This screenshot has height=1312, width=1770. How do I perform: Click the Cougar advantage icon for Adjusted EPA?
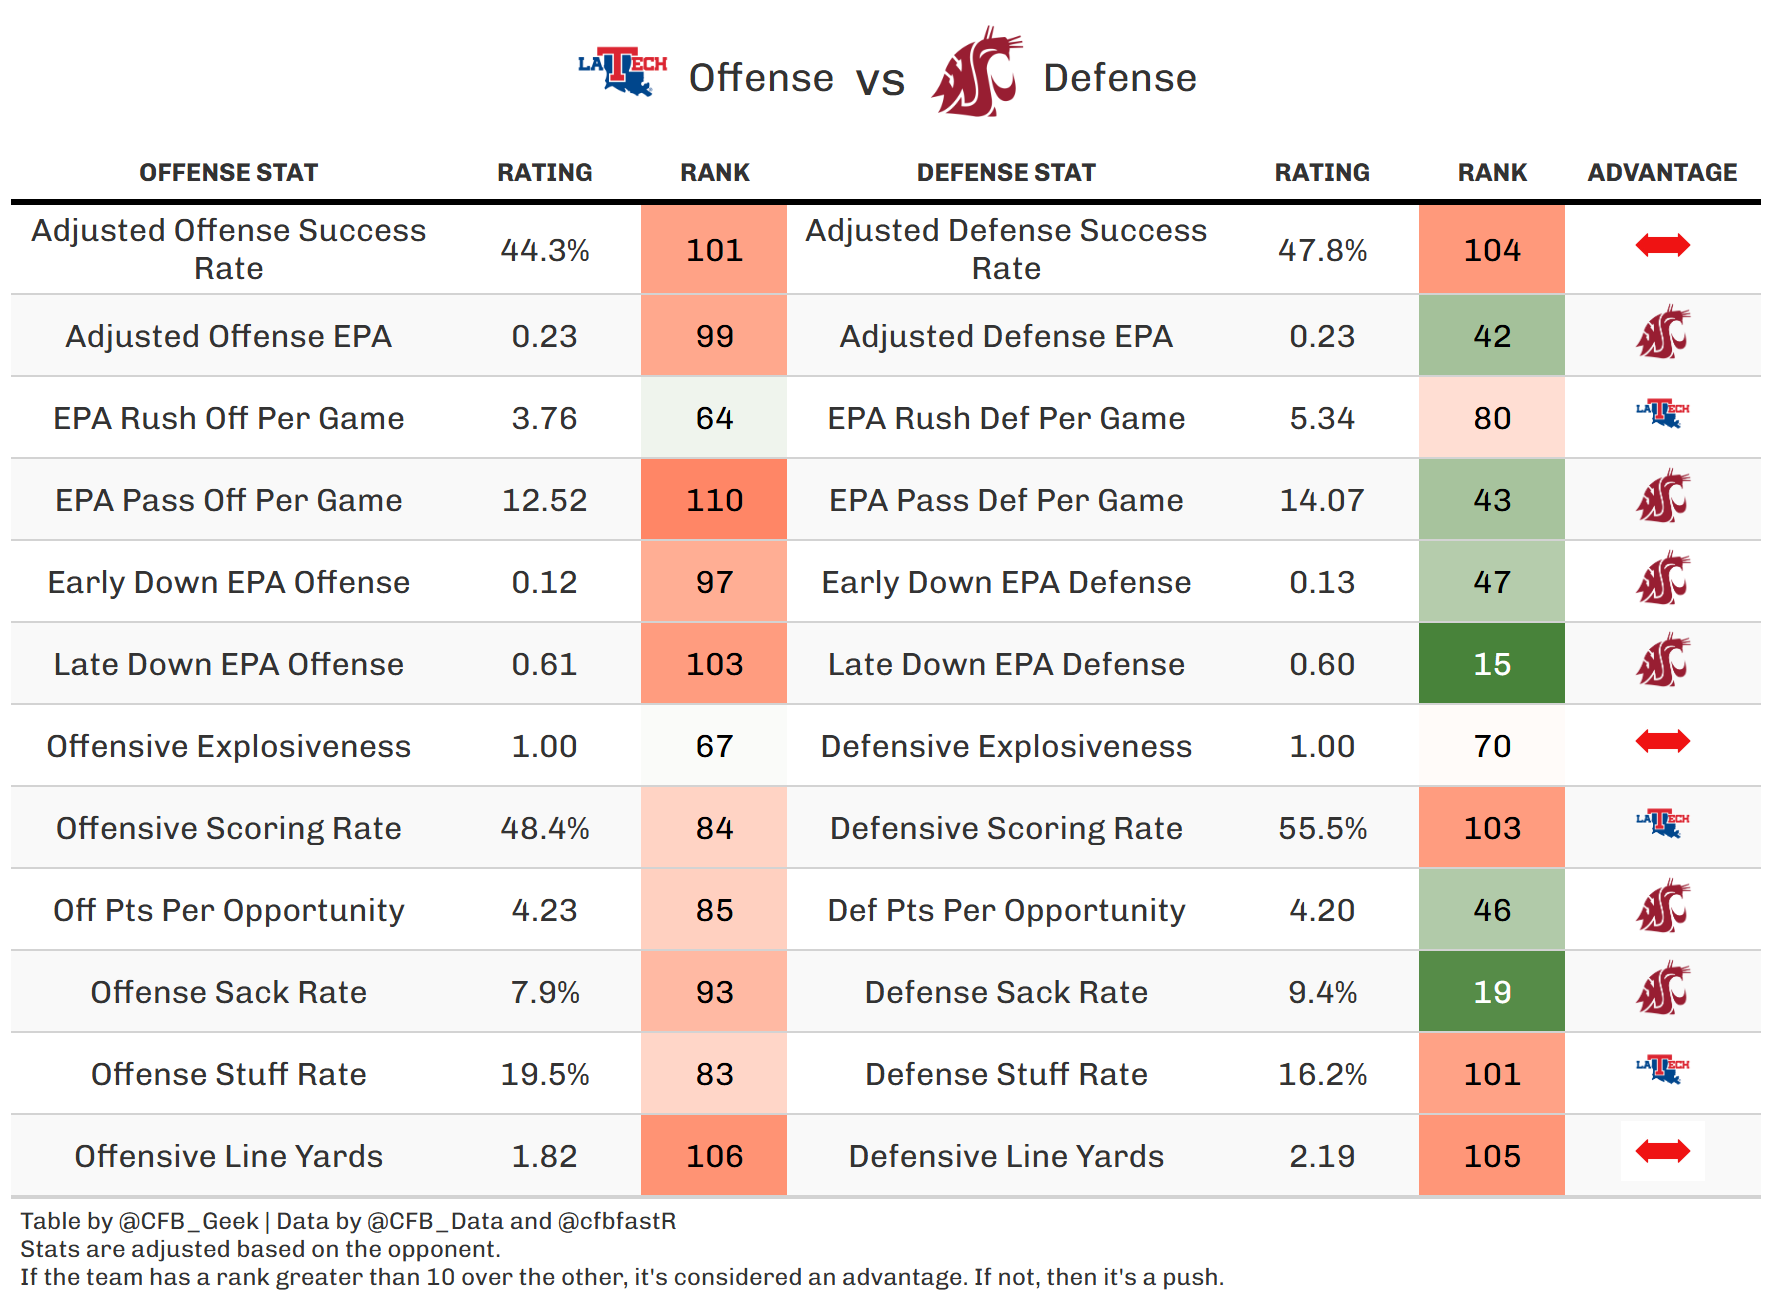[1662, 334]
